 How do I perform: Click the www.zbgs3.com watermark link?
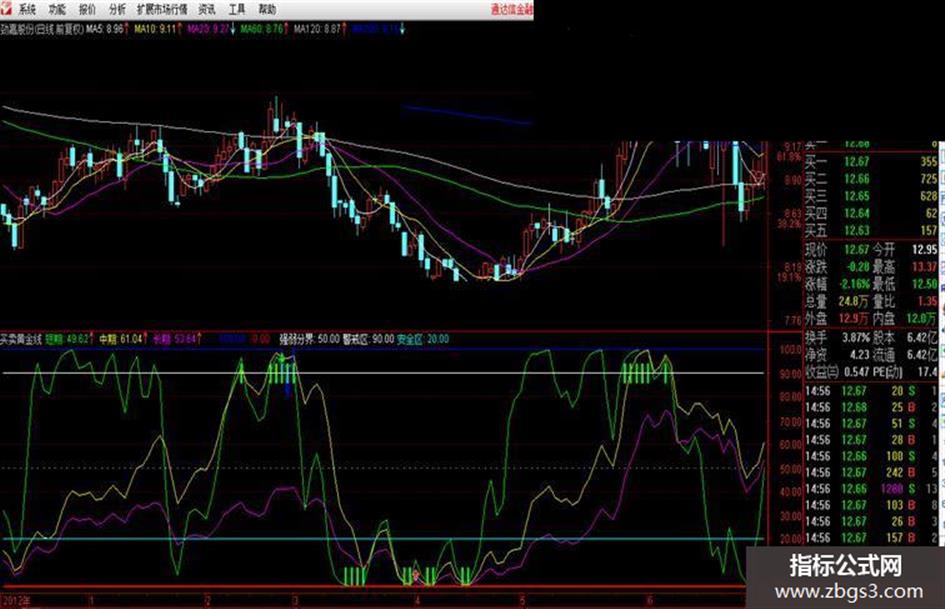click(849, 592)
